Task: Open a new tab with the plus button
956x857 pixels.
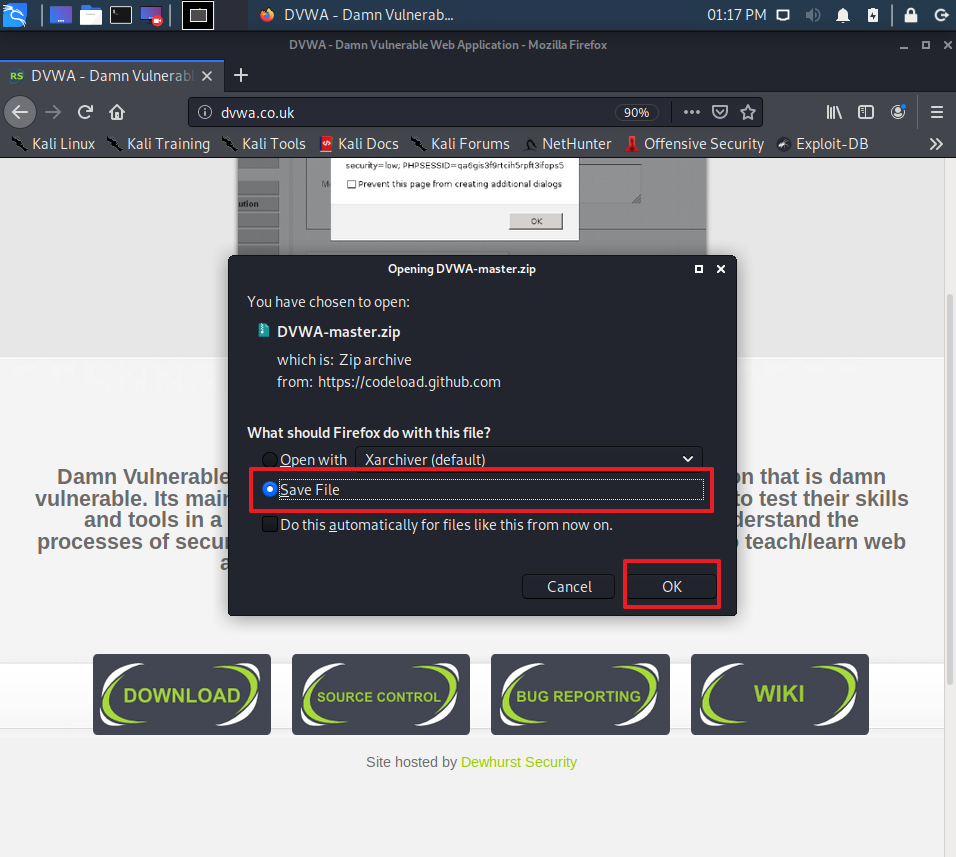Action: (x=241, y=75)
